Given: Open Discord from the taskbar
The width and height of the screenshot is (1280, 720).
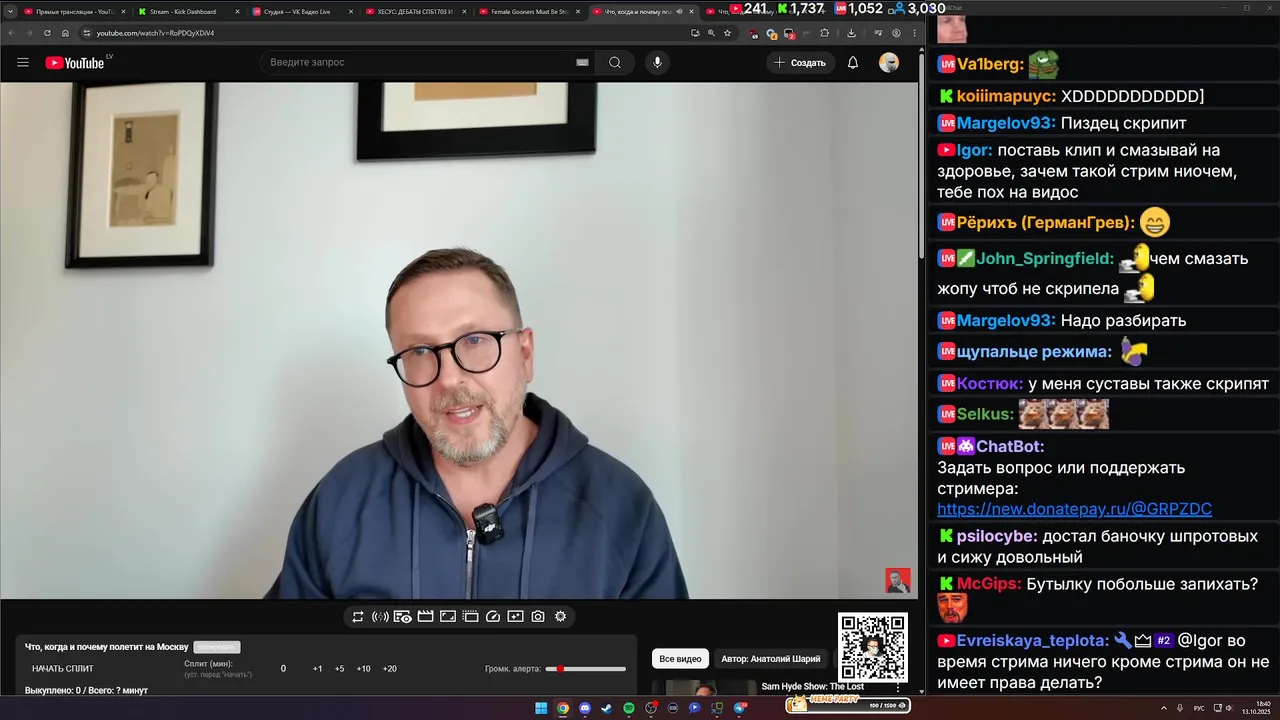Looking at the screenshot, I should [x=585, y=708].
